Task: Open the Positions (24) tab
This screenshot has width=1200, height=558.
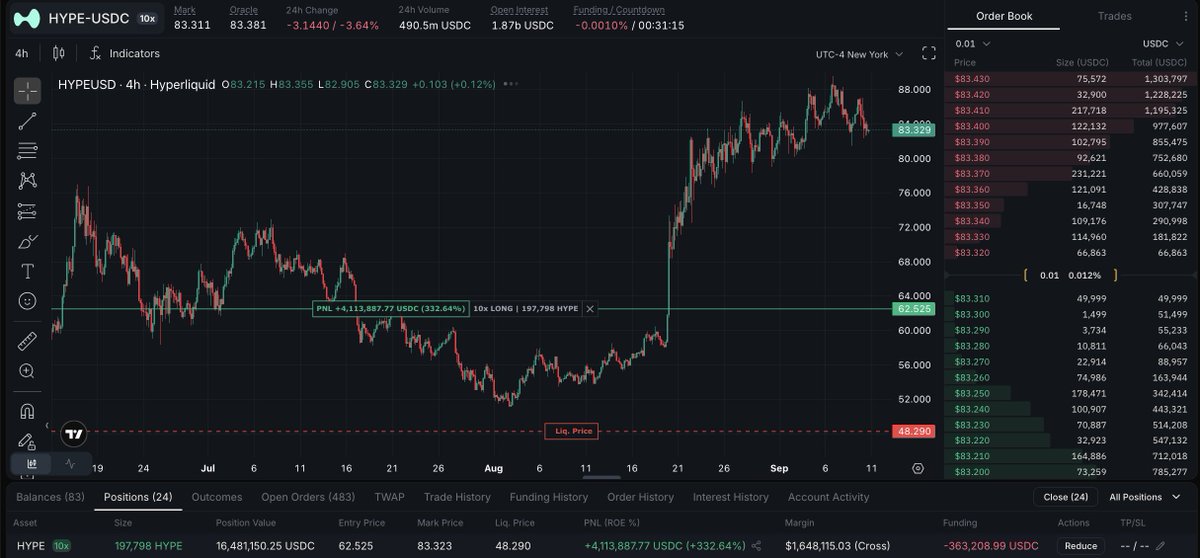Action: point(138,497)
